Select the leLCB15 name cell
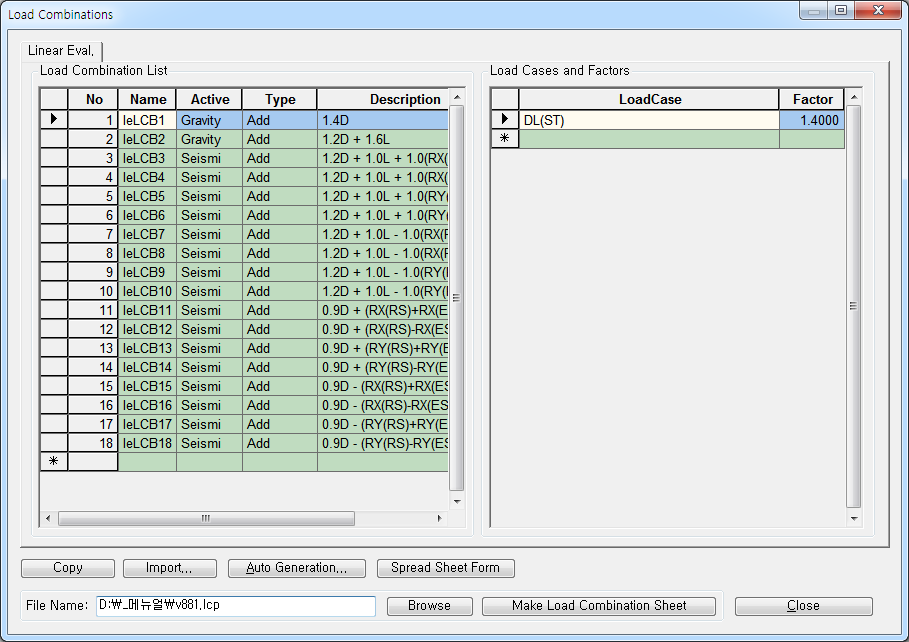Screen dimensions: 909x642 point(147,386)
